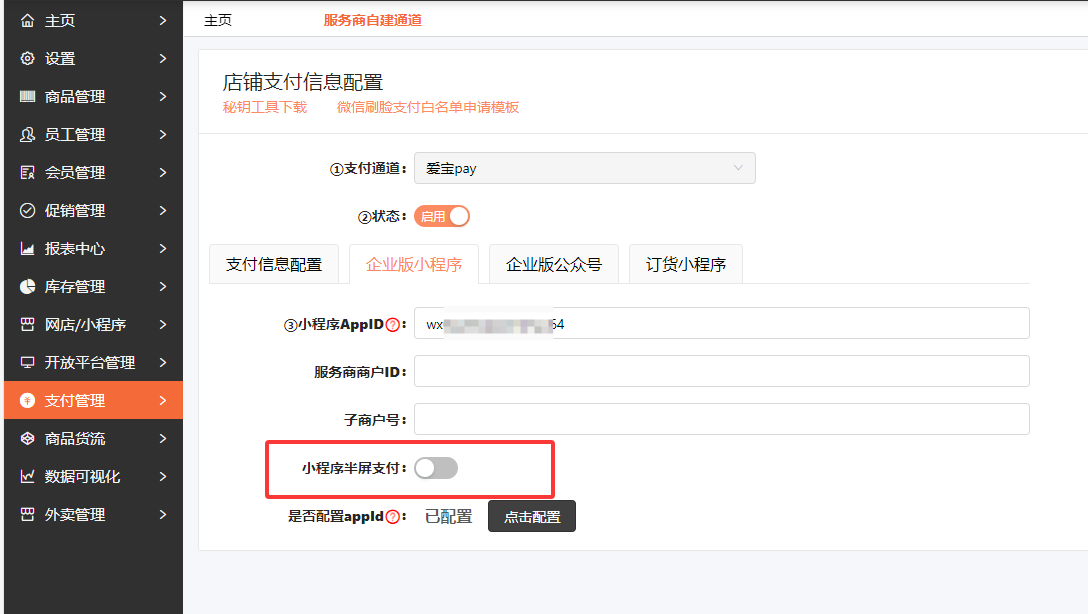
Task: Click the pie chart icon for 库存管理
Action: tap(28, 287)
